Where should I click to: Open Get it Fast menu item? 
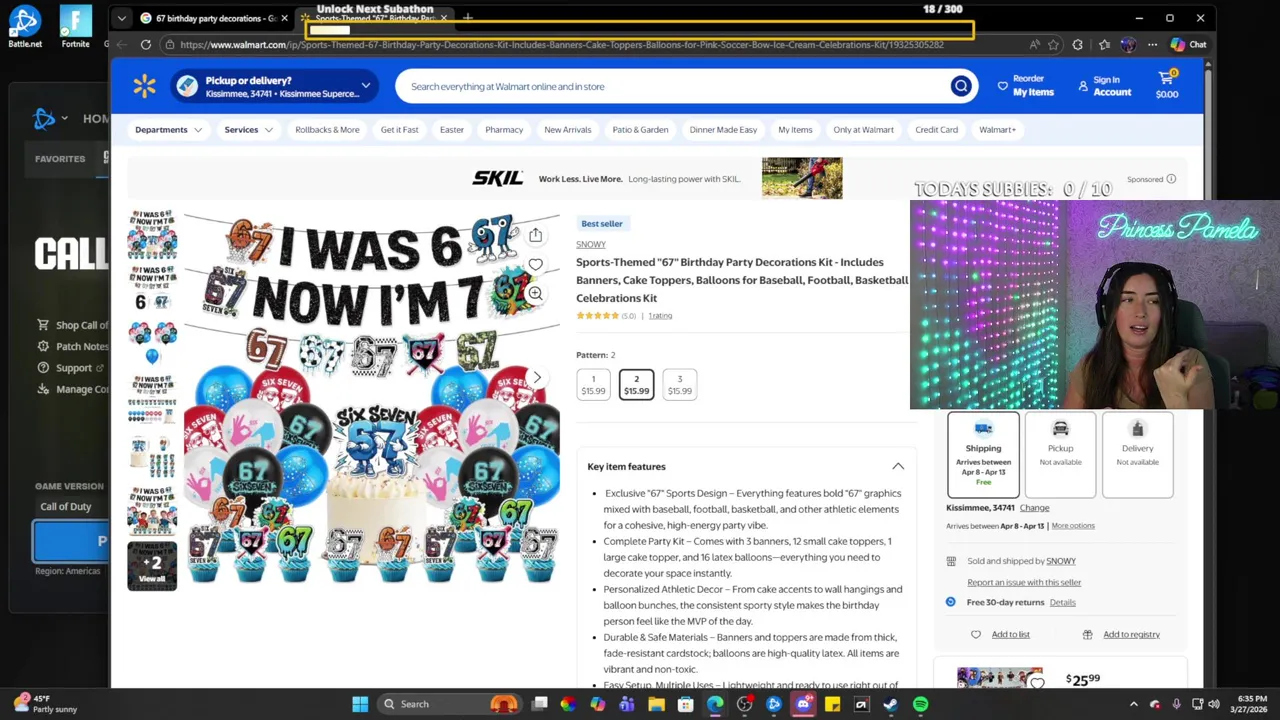coord(399,129)
